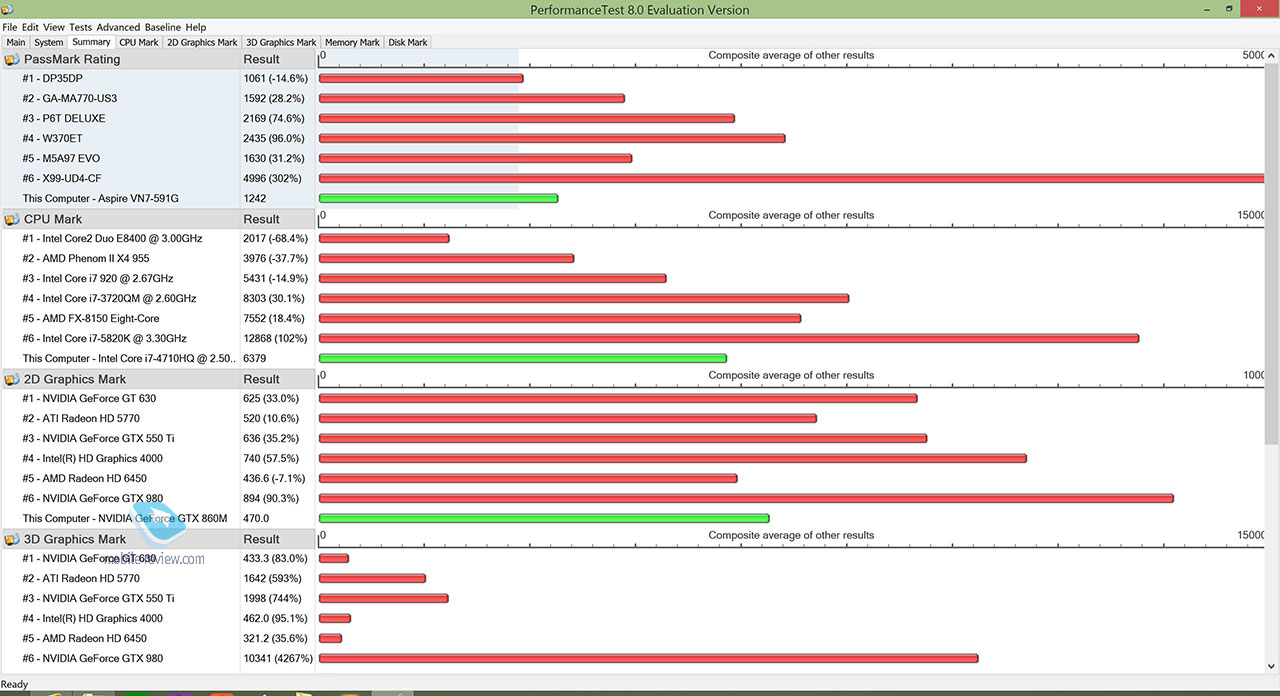This screenshot has width=1280, height=696.
Task: Click the red bar for X99-UD4-CF
Action: point(792,178)
